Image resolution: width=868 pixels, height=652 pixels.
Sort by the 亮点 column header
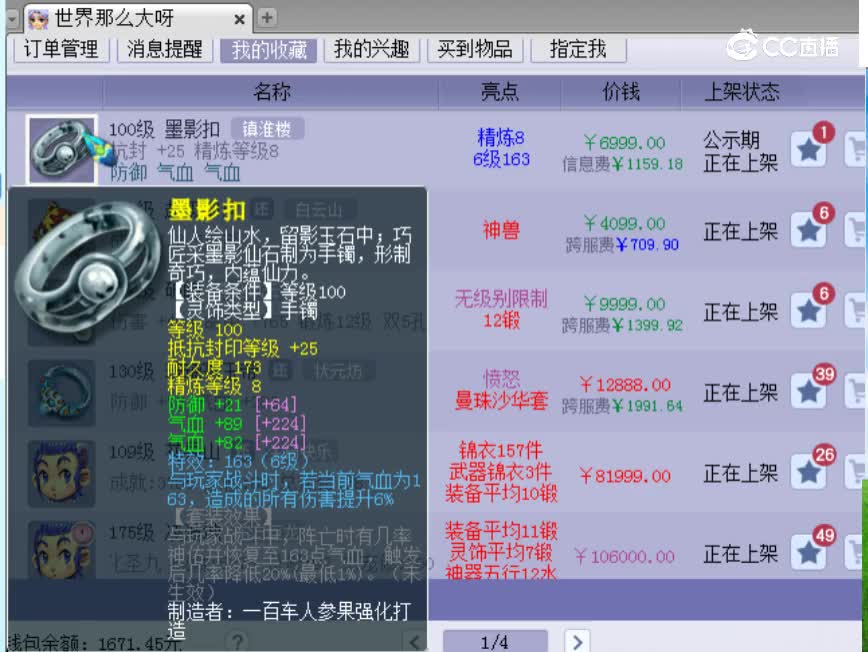[500, 92]
